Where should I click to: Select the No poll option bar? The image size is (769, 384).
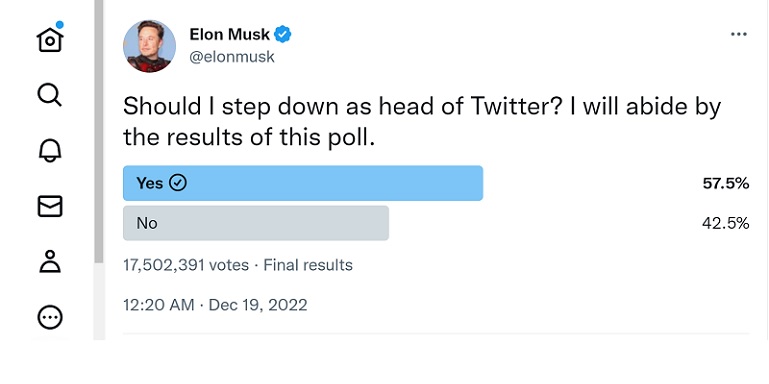pos(256,223)
